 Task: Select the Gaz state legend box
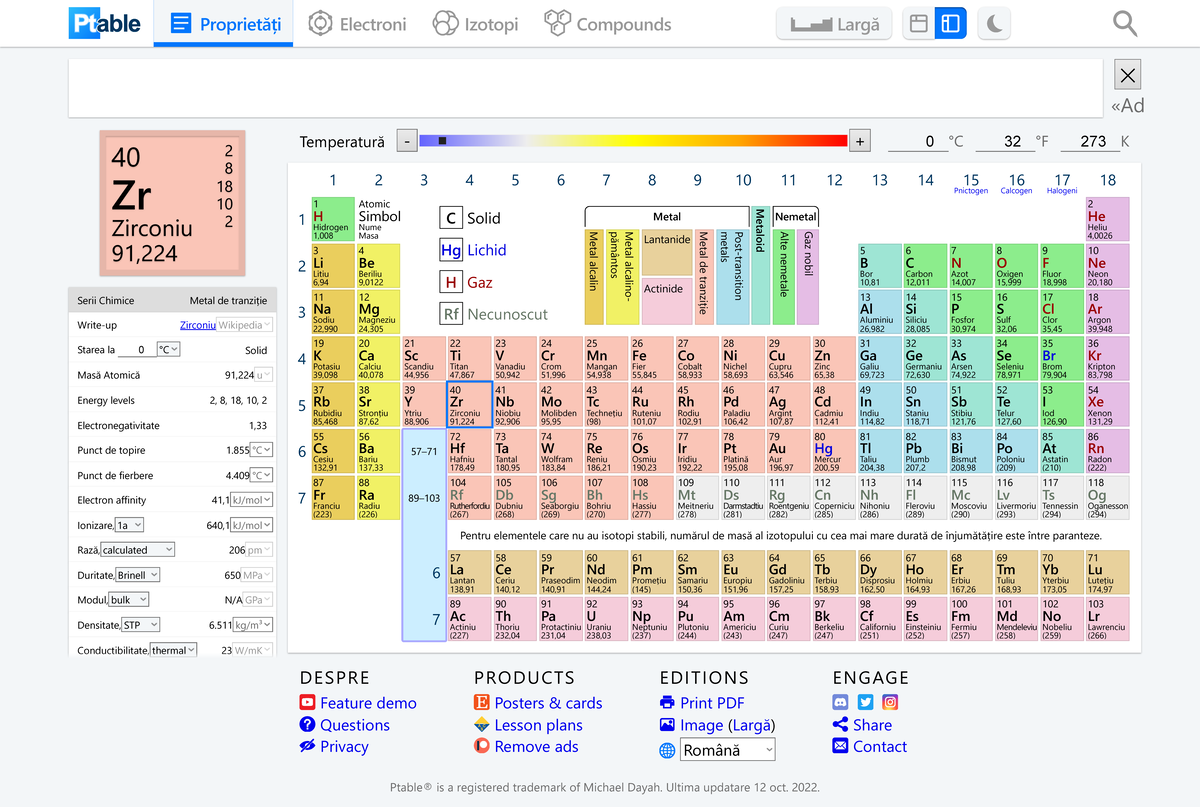pyautogui.click(x=451, y=282)
